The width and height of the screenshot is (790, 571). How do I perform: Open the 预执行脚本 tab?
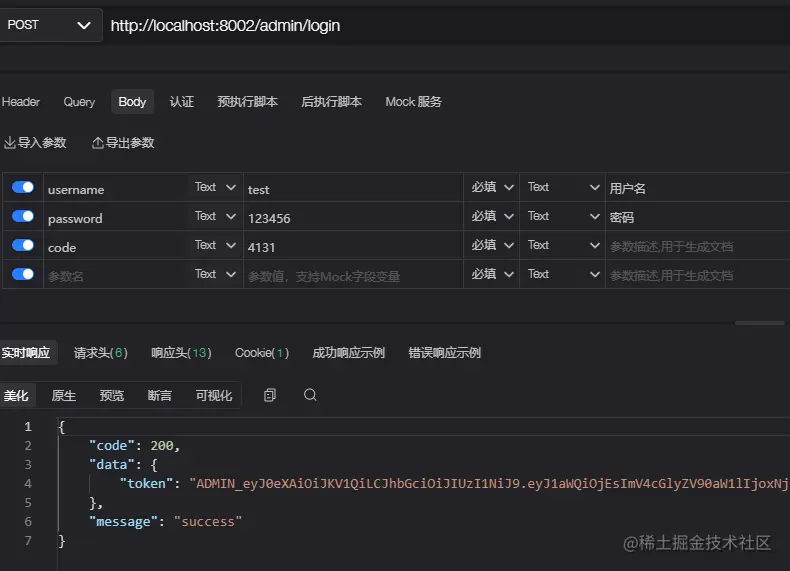pyautogui.click(x=247, y=102)
